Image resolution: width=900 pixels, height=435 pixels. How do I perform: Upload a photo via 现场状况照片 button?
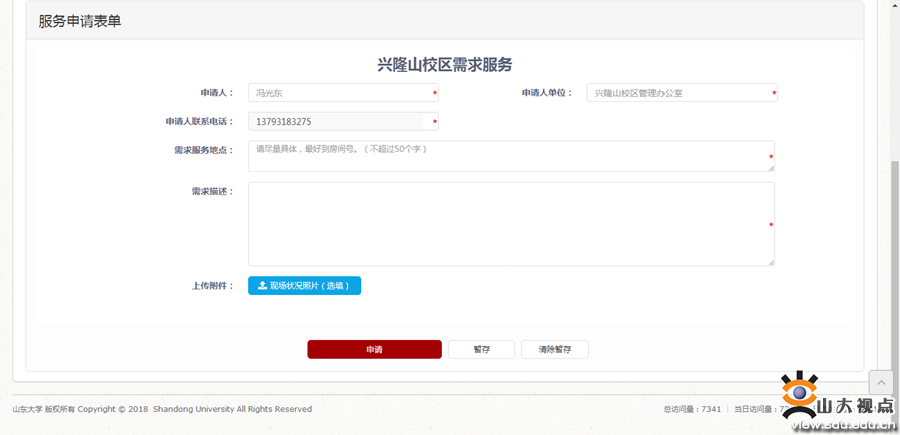[304, 286]
